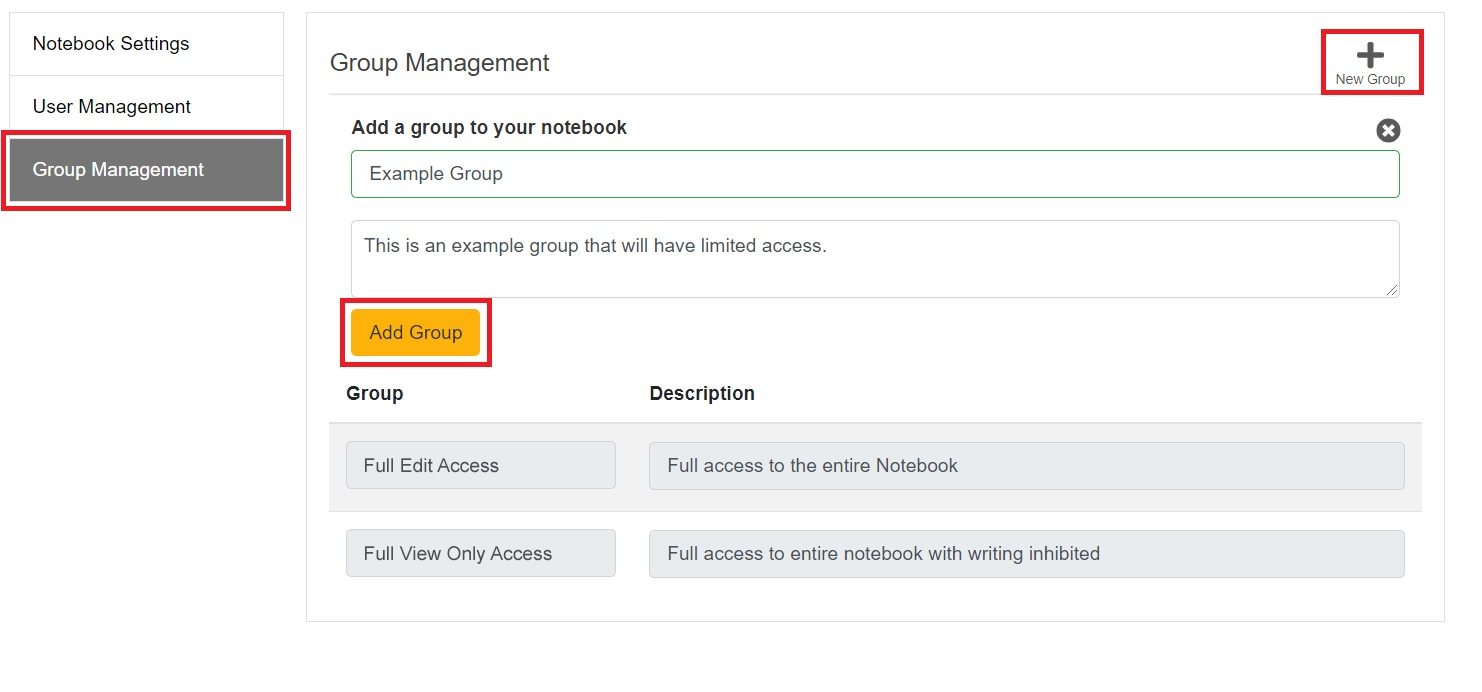Focus the Example Group name field
This screenshot has width=1482, height=692.
pos(875,174)
